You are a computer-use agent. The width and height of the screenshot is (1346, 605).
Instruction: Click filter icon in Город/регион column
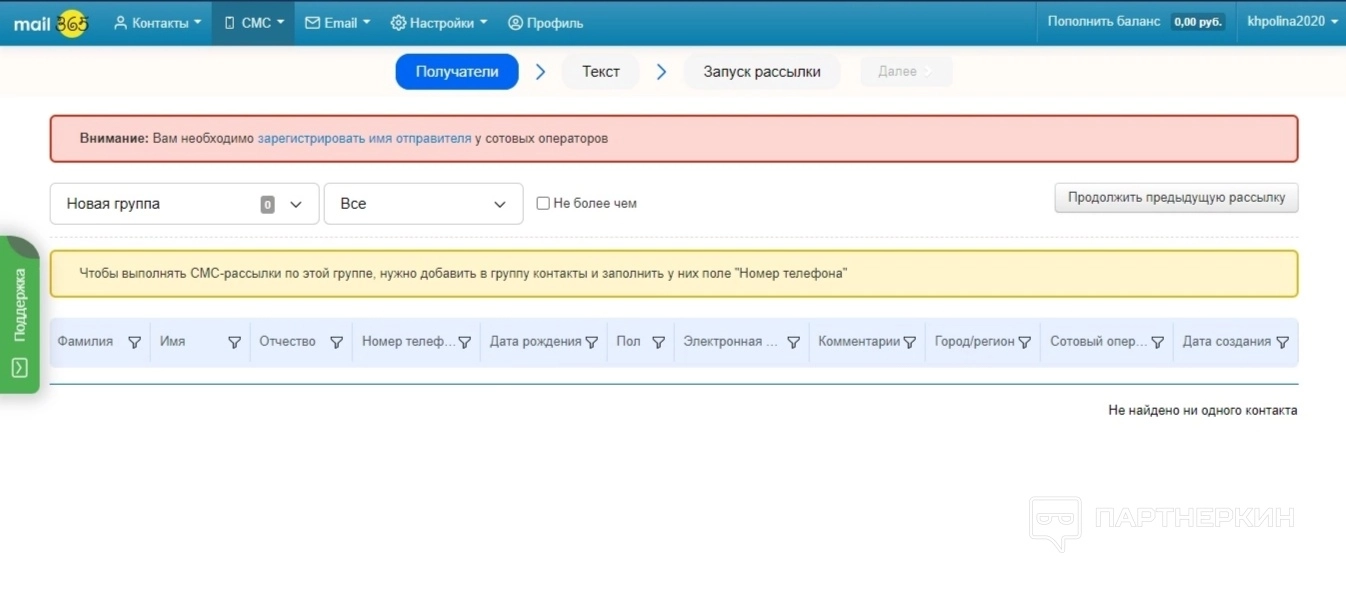pos(1024,342)
